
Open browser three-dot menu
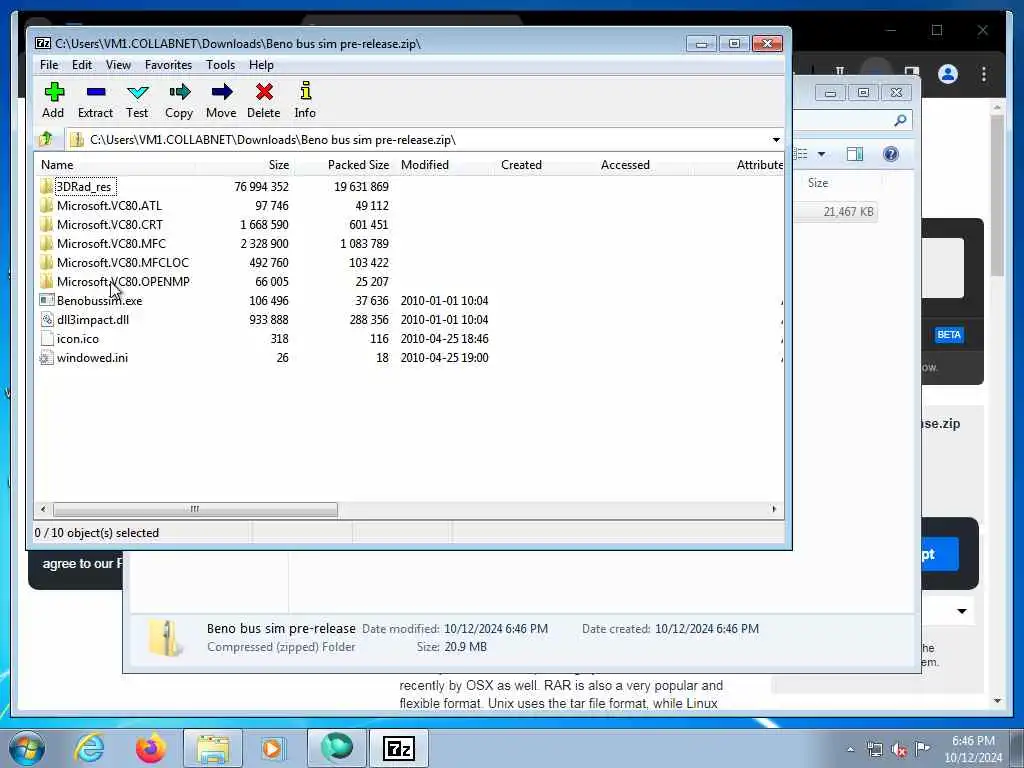(984, 74)
